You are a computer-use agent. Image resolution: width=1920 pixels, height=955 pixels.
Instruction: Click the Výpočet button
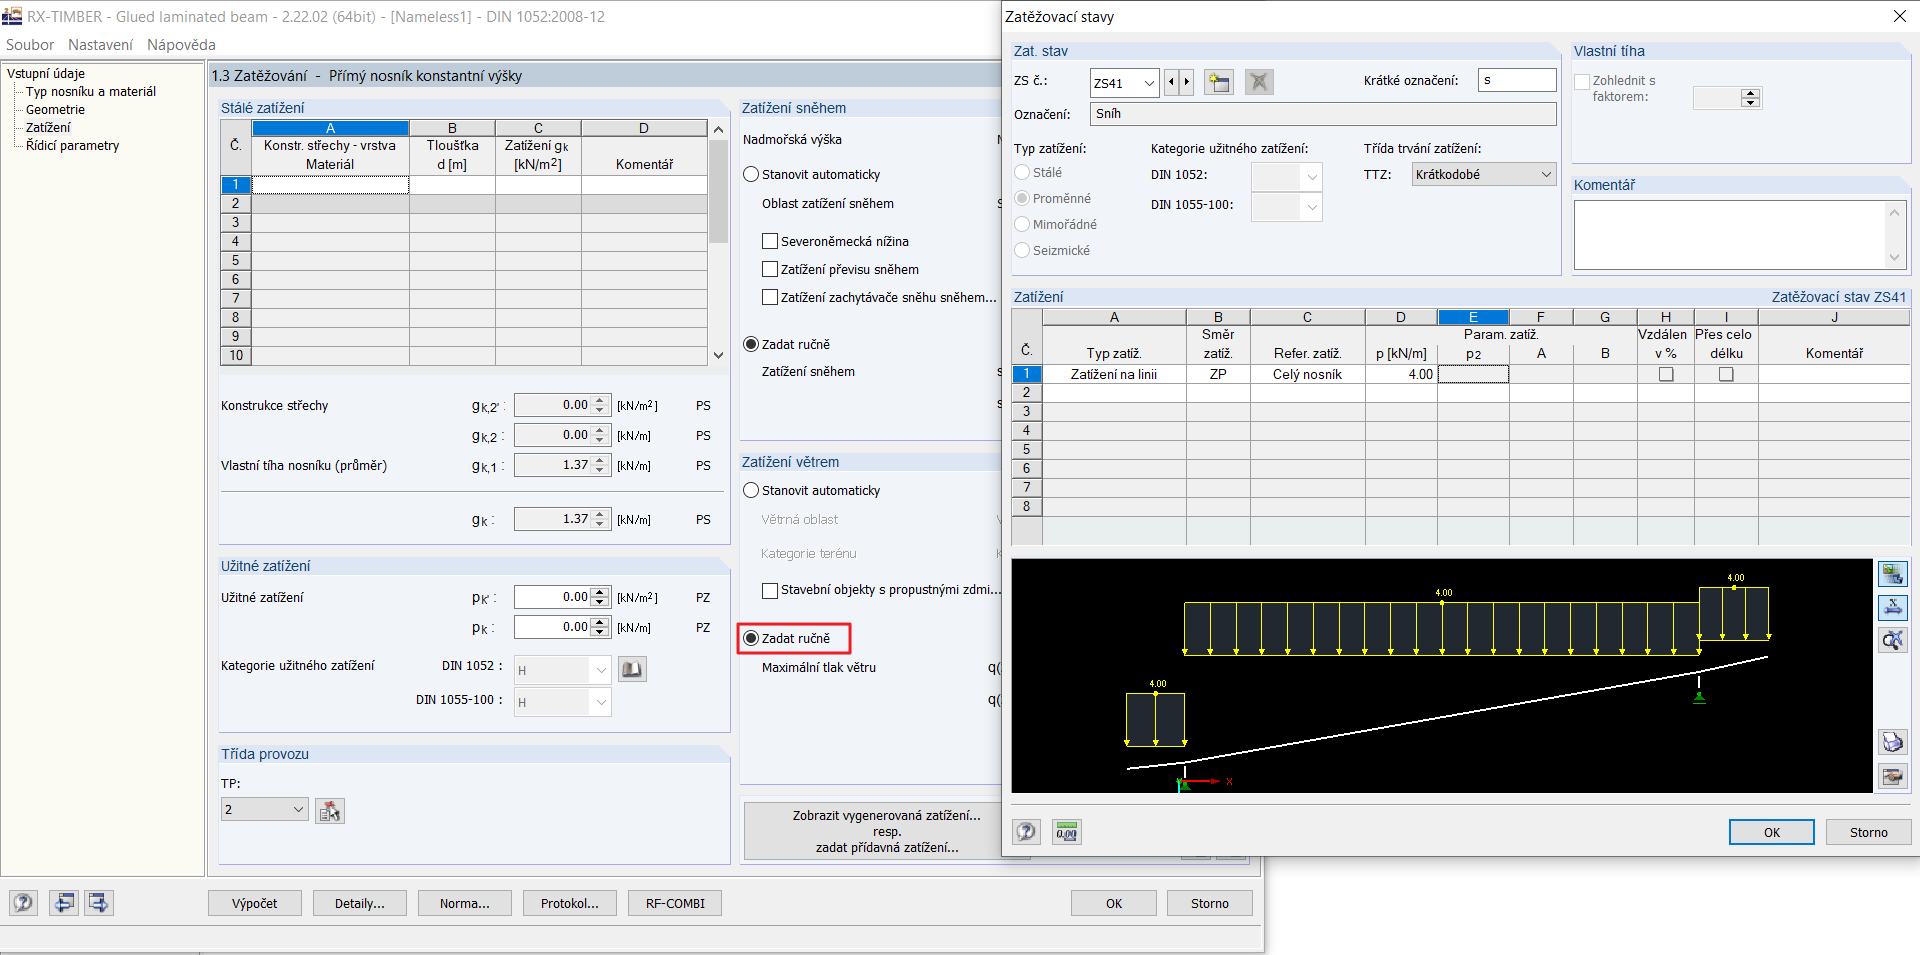pos(255,903)
